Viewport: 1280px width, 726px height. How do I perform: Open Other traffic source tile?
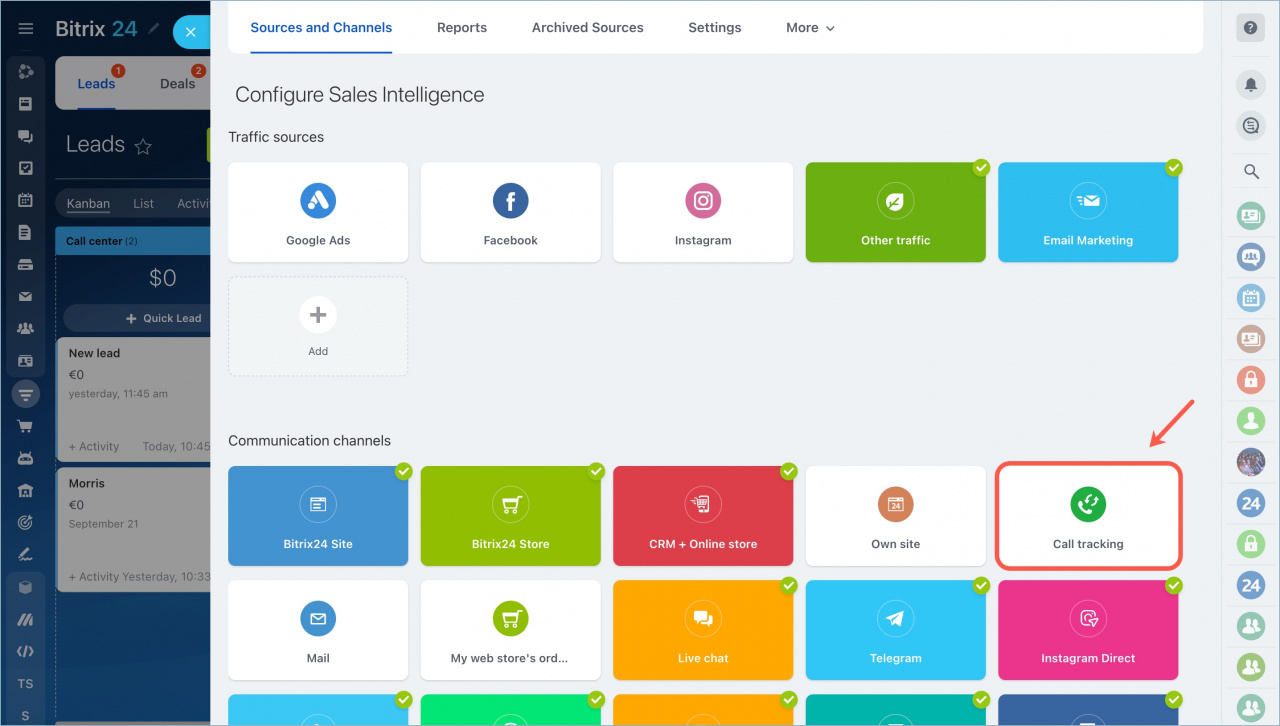[896, 213]
